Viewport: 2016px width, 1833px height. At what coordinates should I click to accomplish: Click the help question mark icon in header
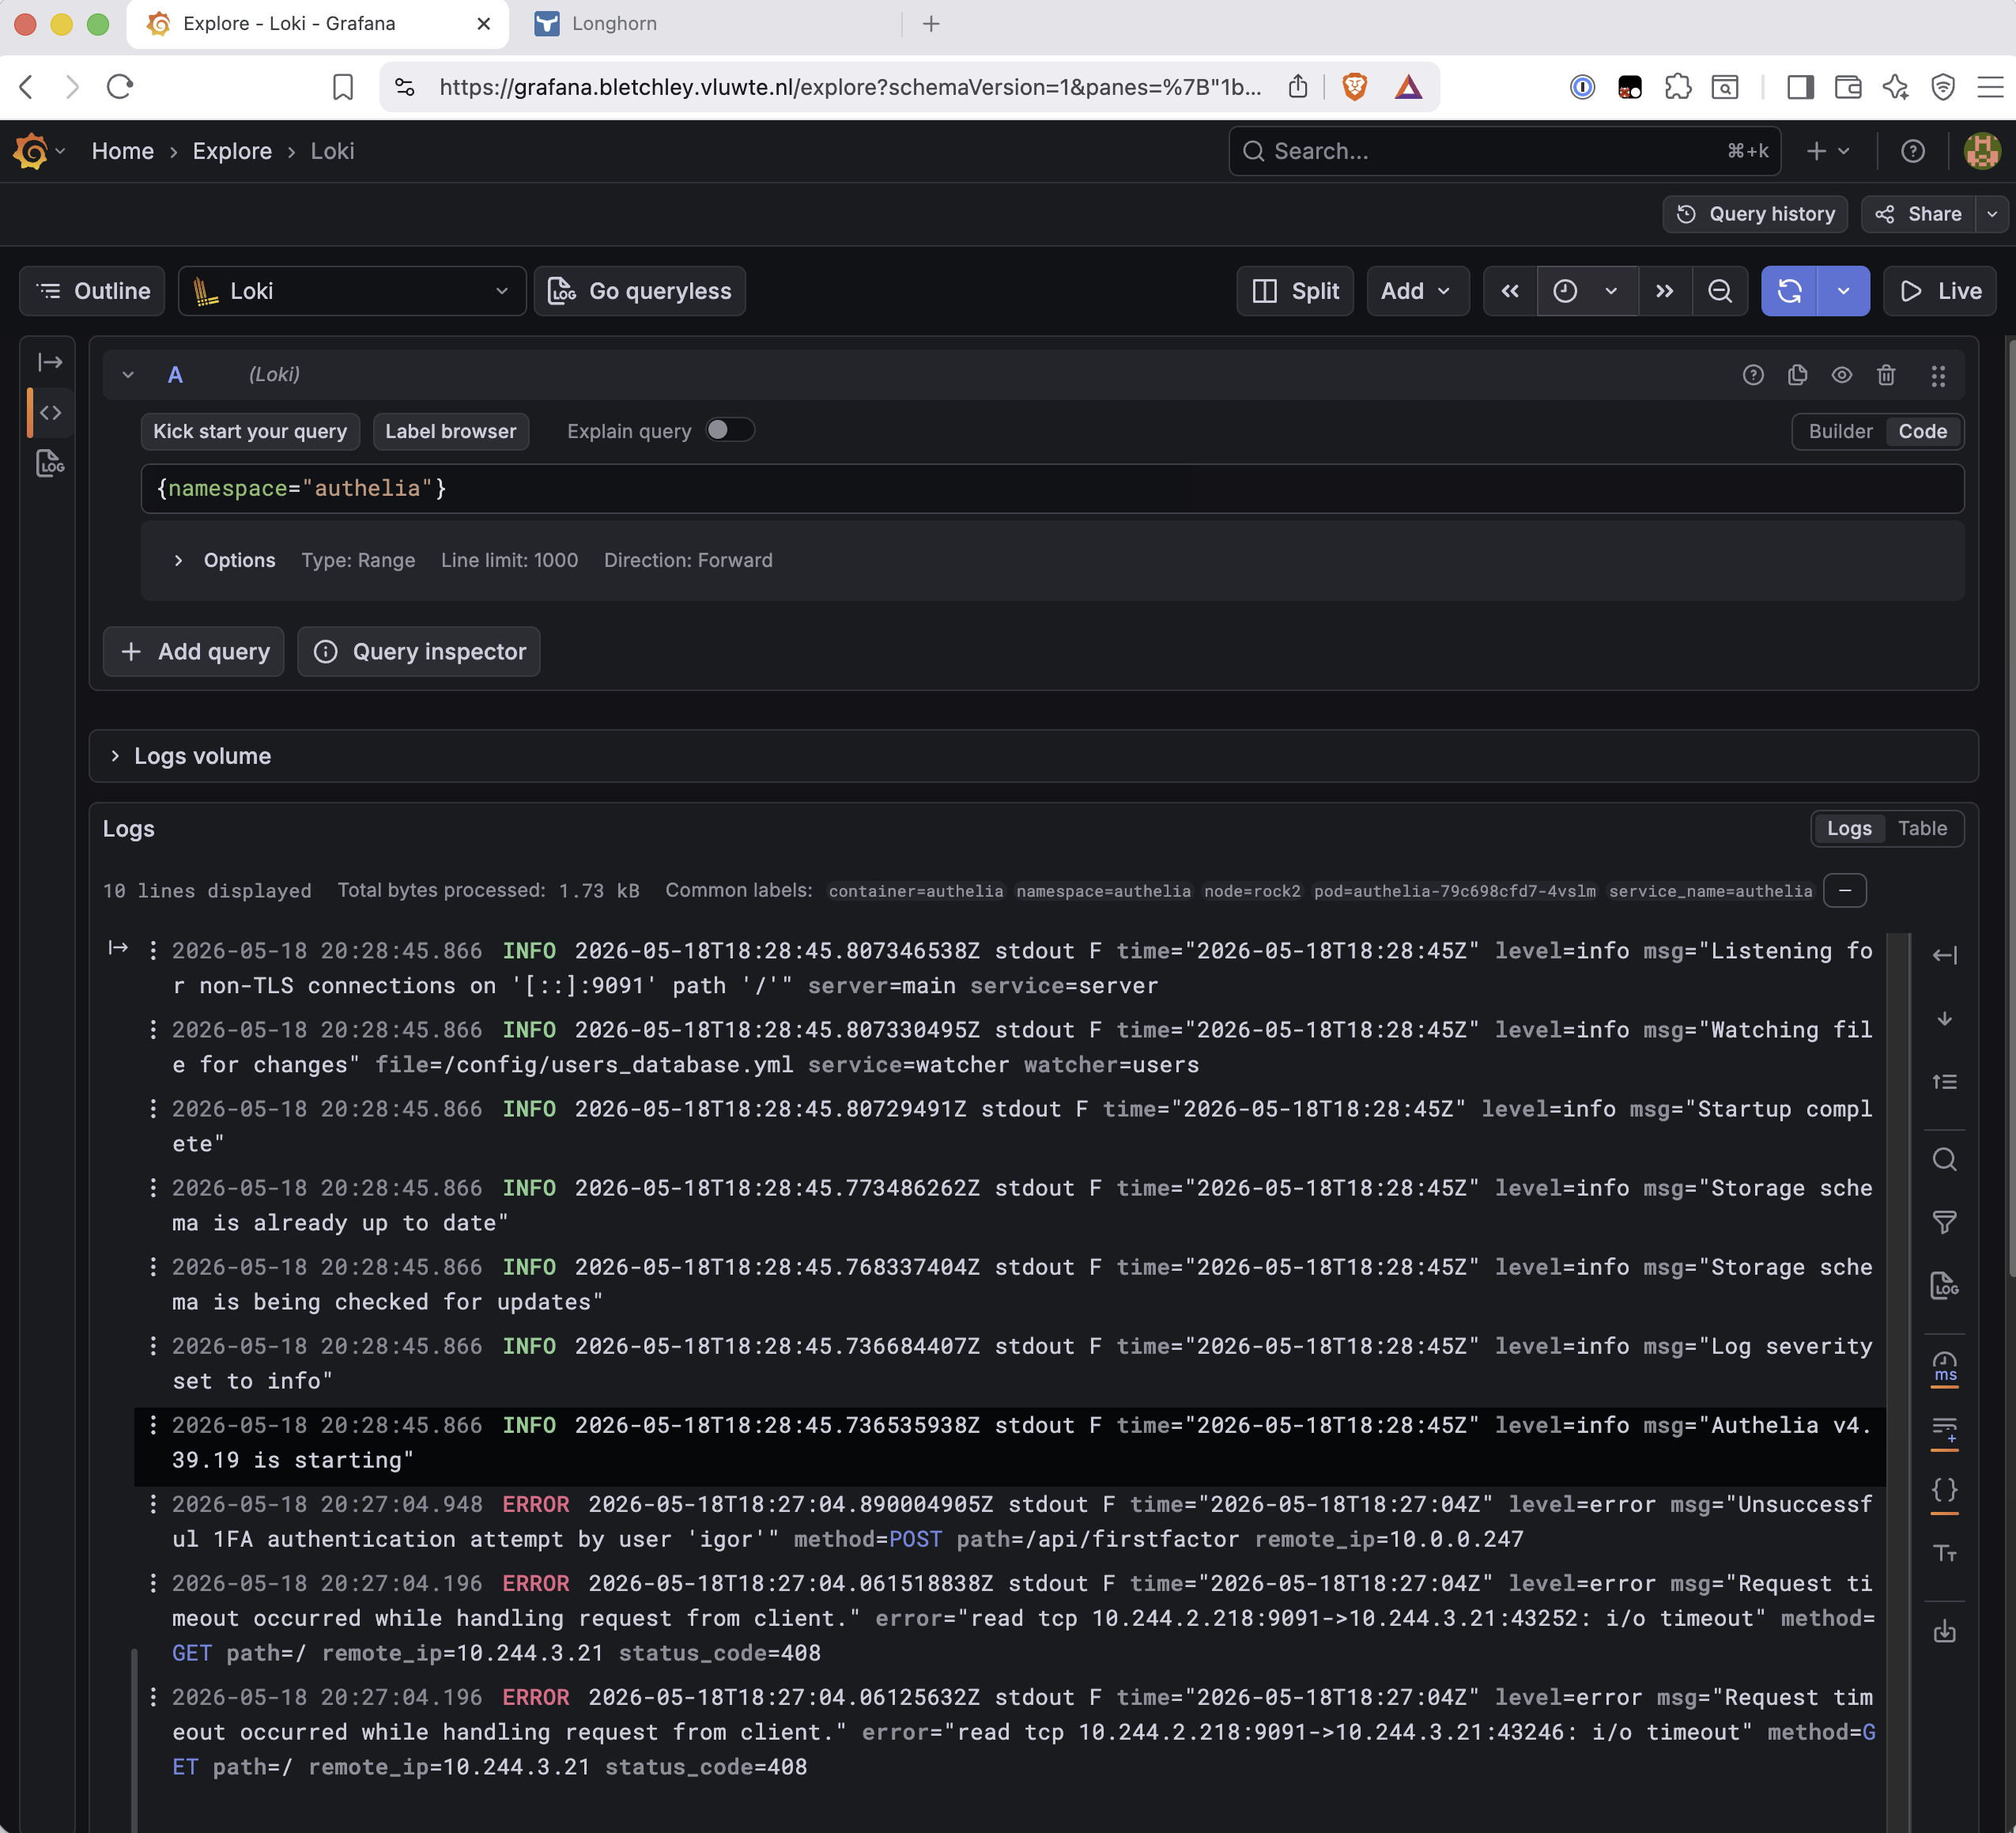pyautogui.click(x=1912, y=151)
